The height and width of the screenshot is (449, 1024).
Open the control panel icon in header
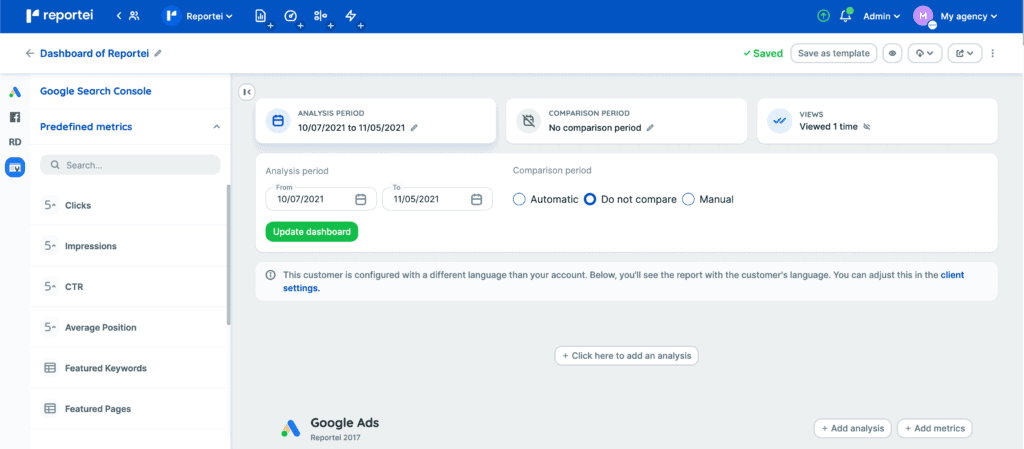coord(321,16)
